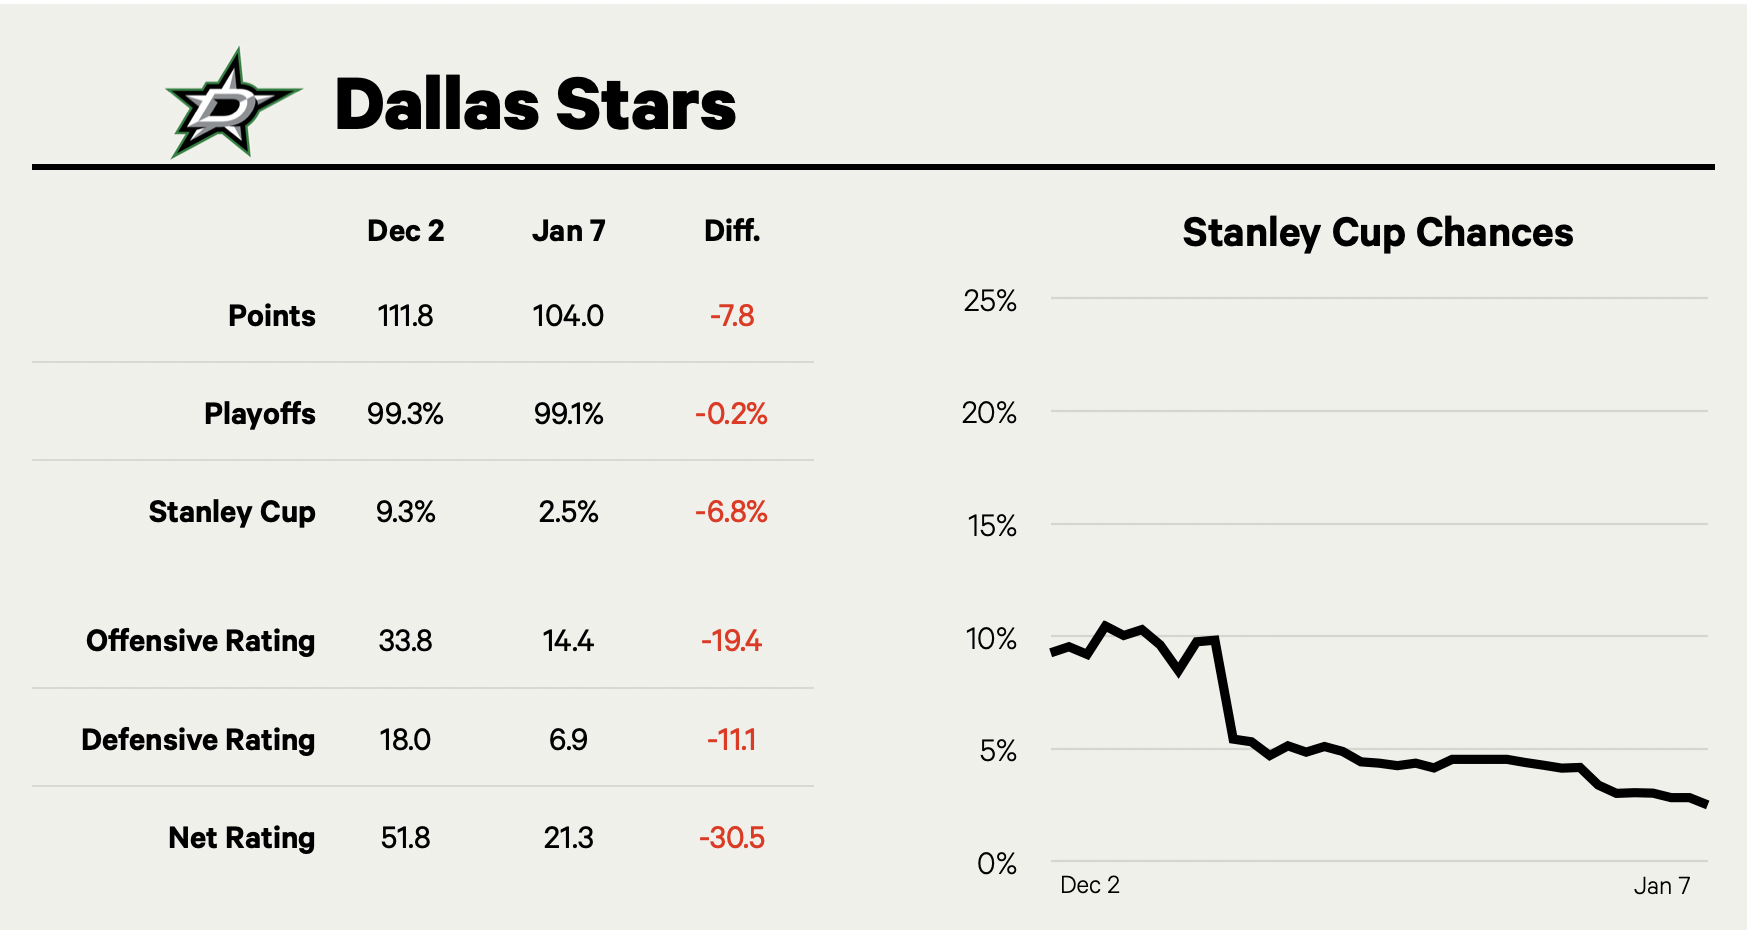Click the -6.8% Stanley Cup difference
The height and width of the screenshot is (932, 1750).
coord(731,512)
